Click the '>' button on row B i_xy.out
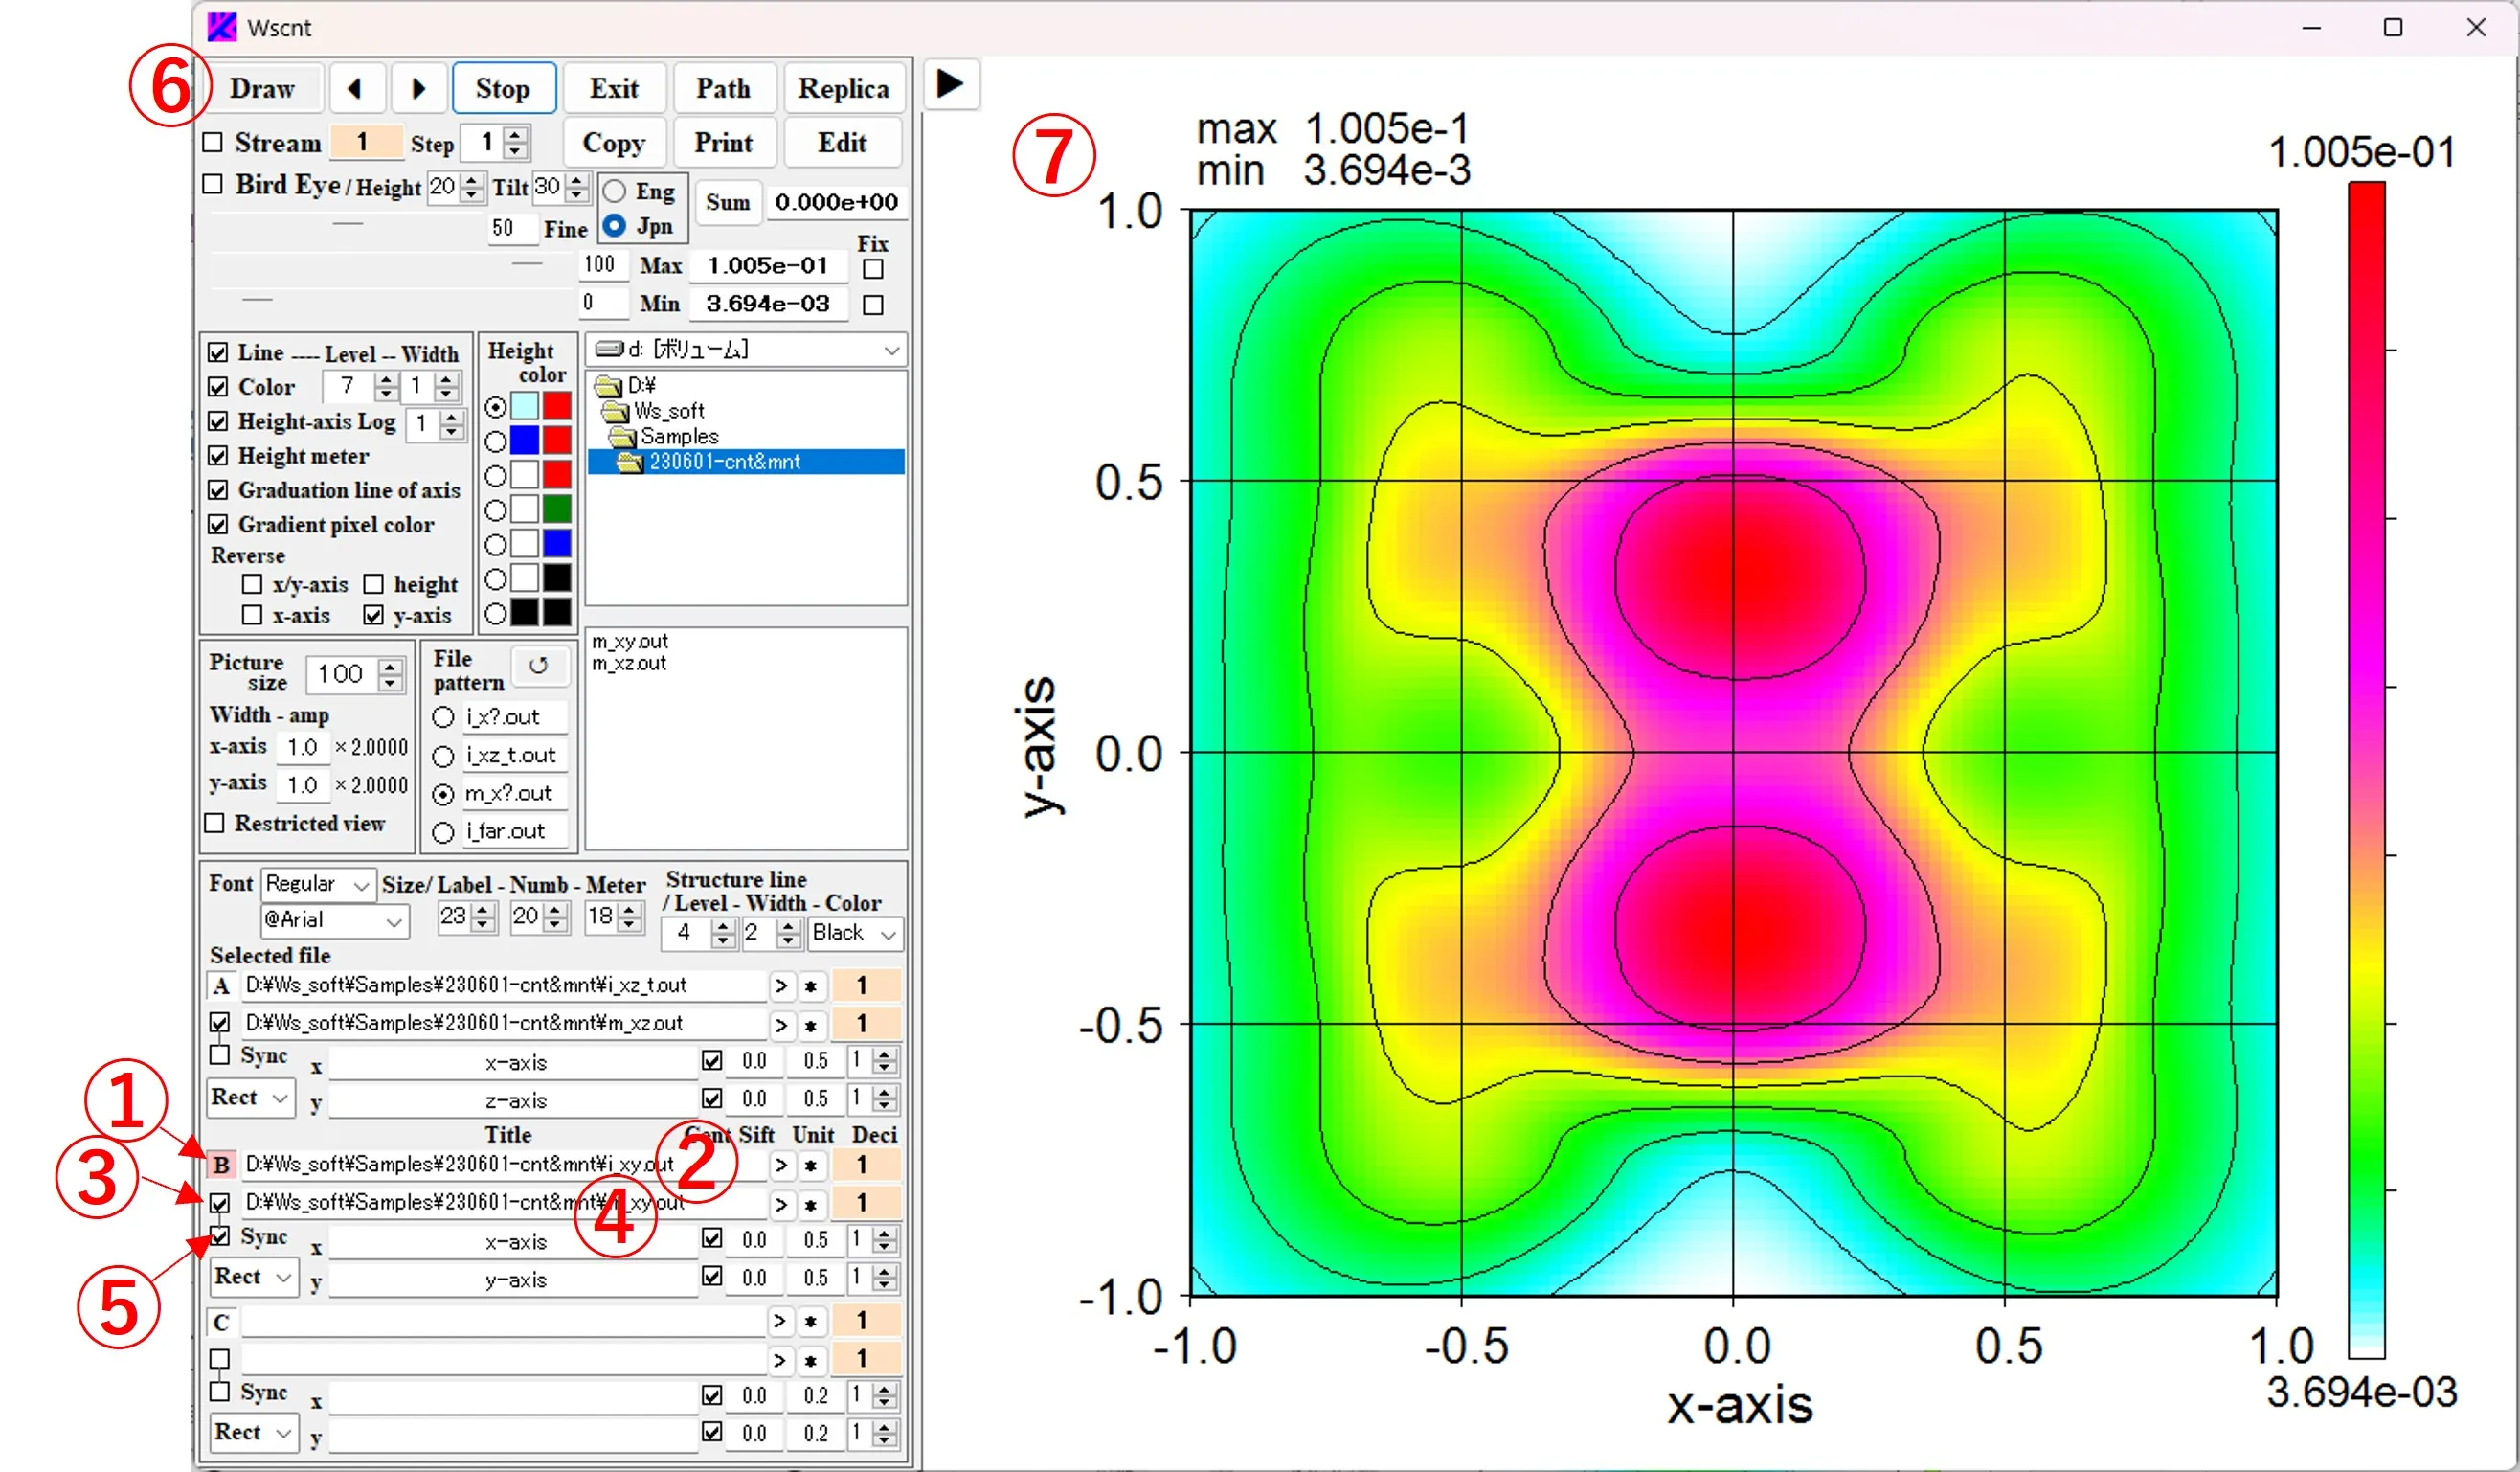 click(781, 1165)
